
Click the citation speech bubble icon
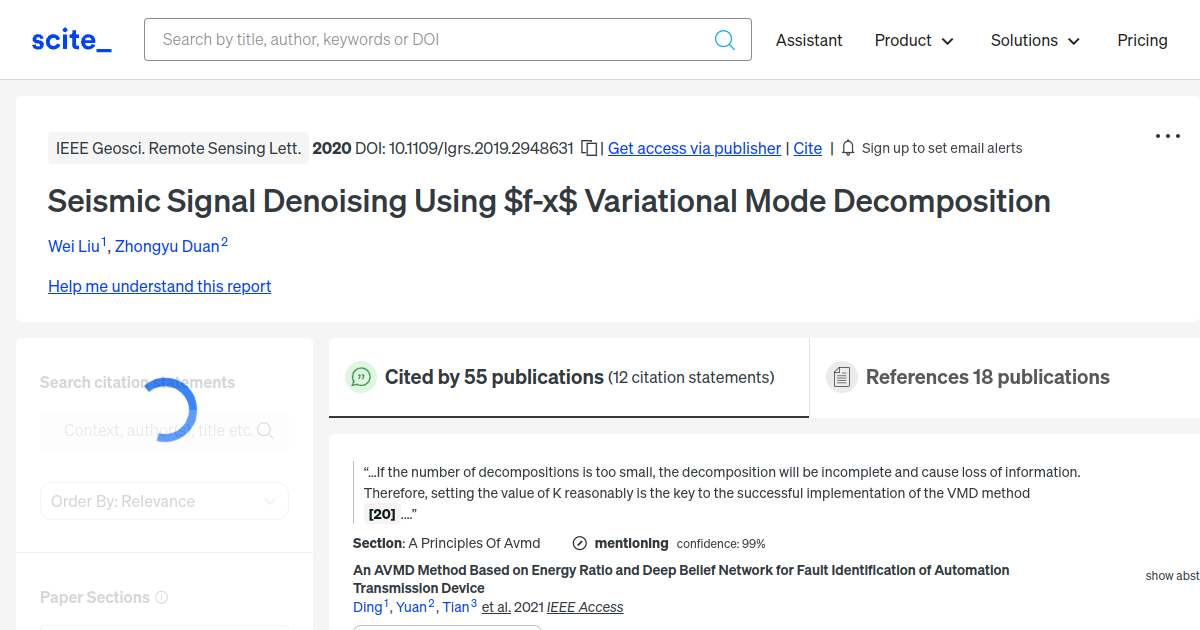click(x=360, y=377)
